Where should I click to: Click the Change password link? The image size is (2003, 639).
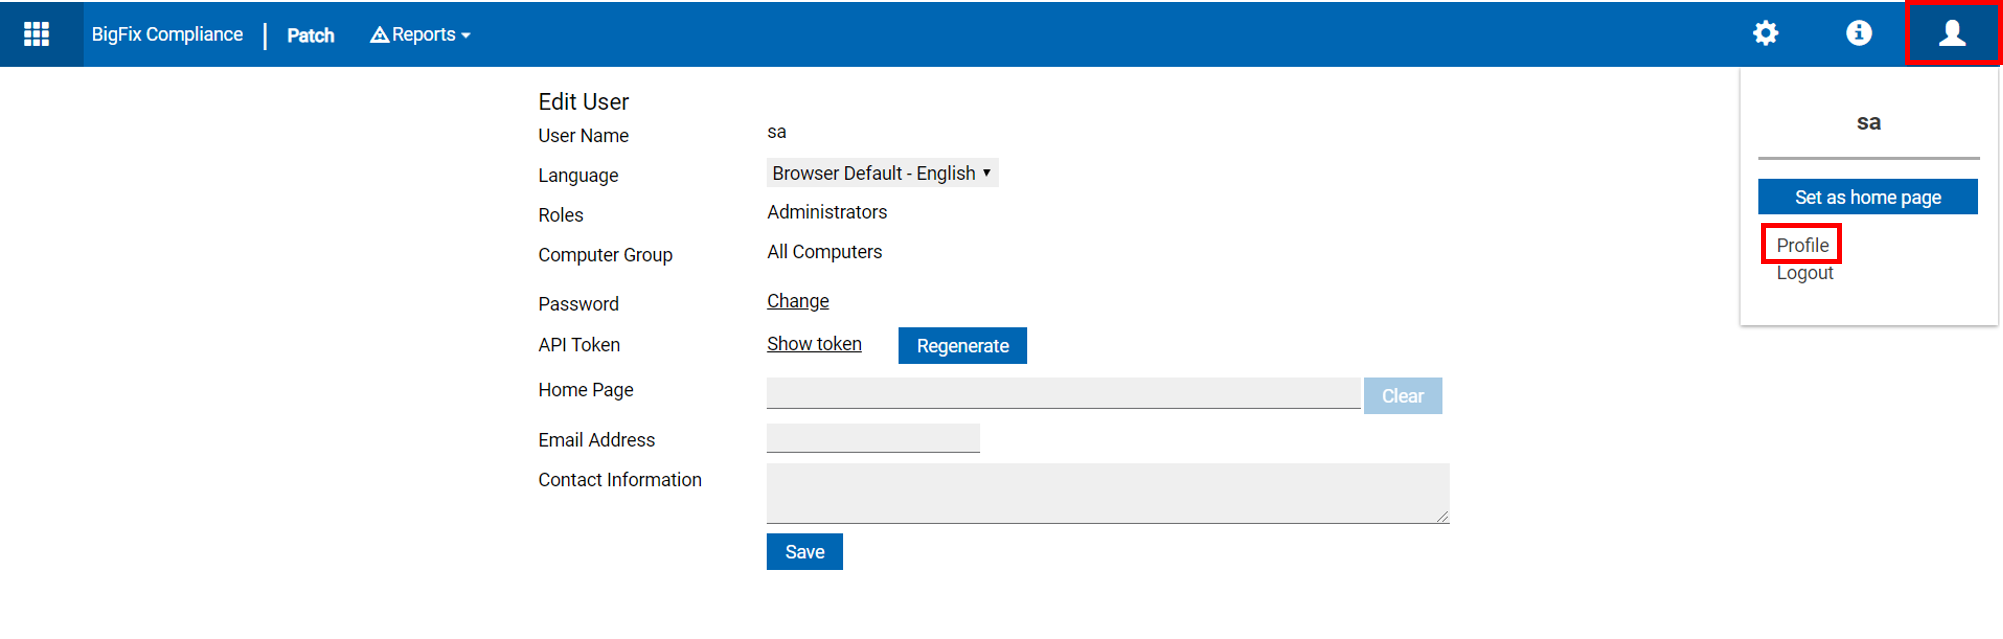(x=797, y=301)
